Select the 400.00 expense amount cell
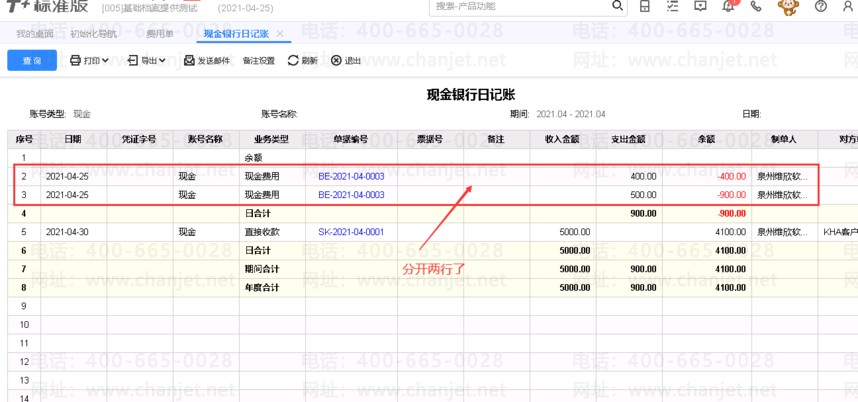 pos(629,177)
